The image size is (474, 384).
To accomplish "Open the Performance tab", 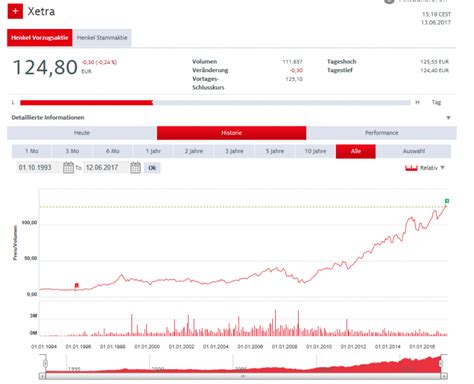I will pyautogui.click(x=382, y=133).
